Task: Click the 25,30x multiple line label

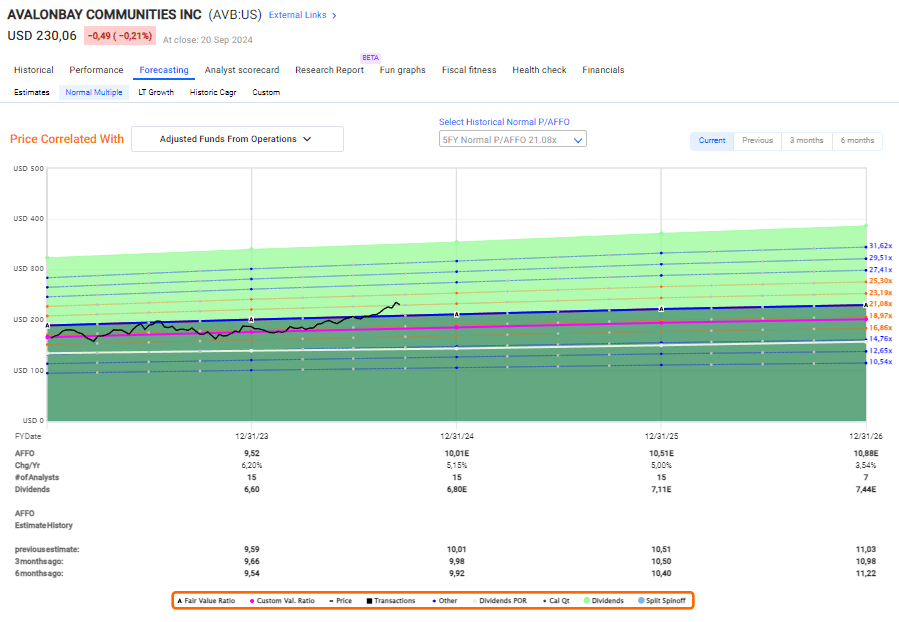Action: [881, 281]
